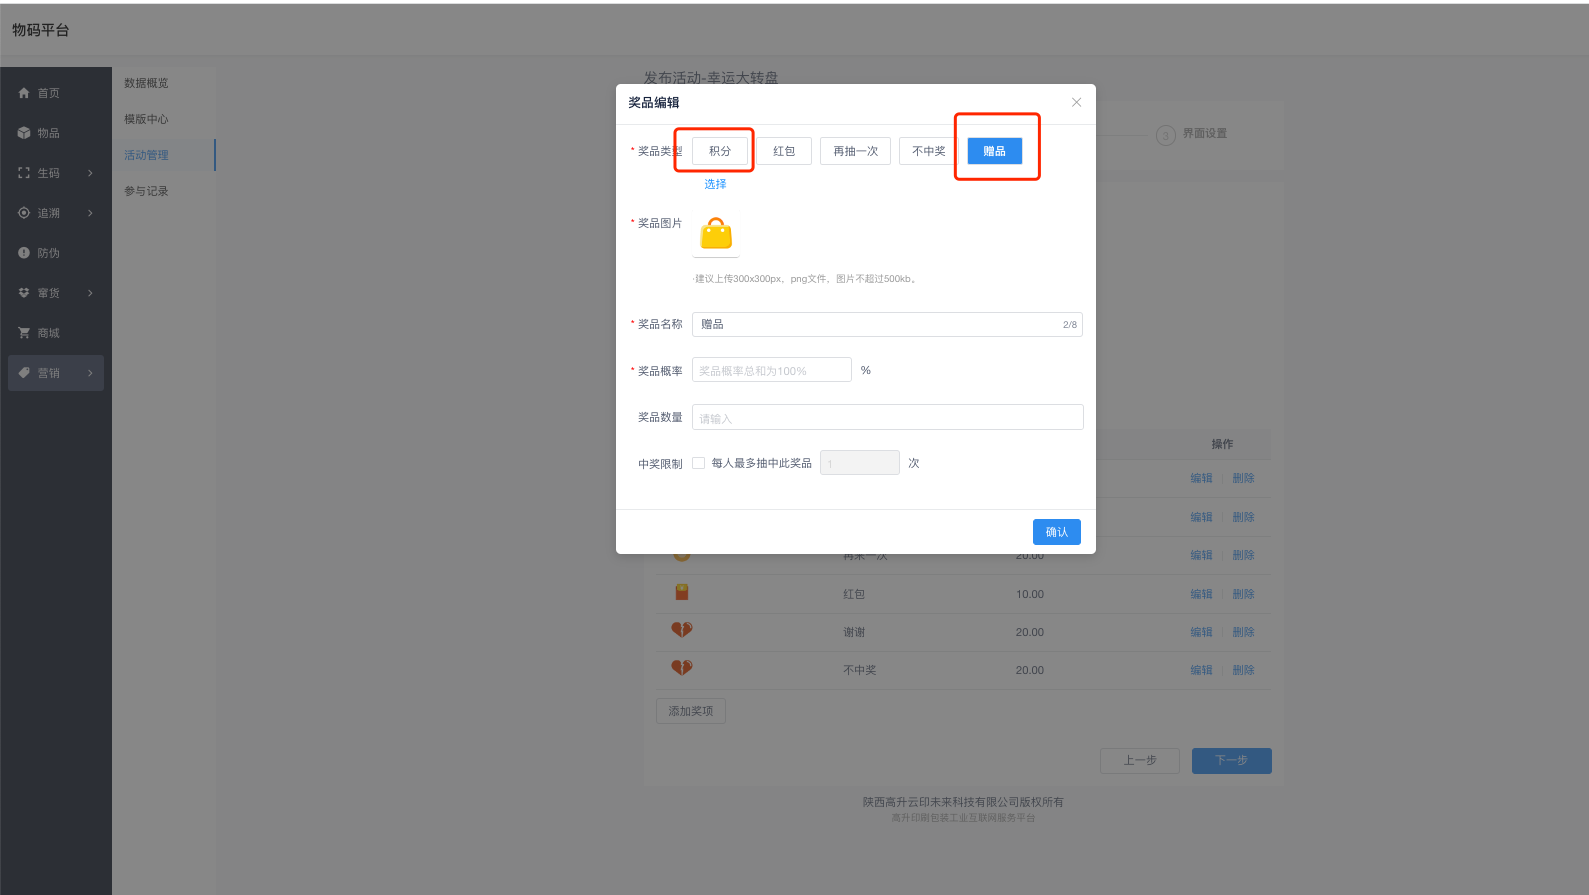
Task: Click 删除 link in 谢谢 row
Action: click(1243, 632)
